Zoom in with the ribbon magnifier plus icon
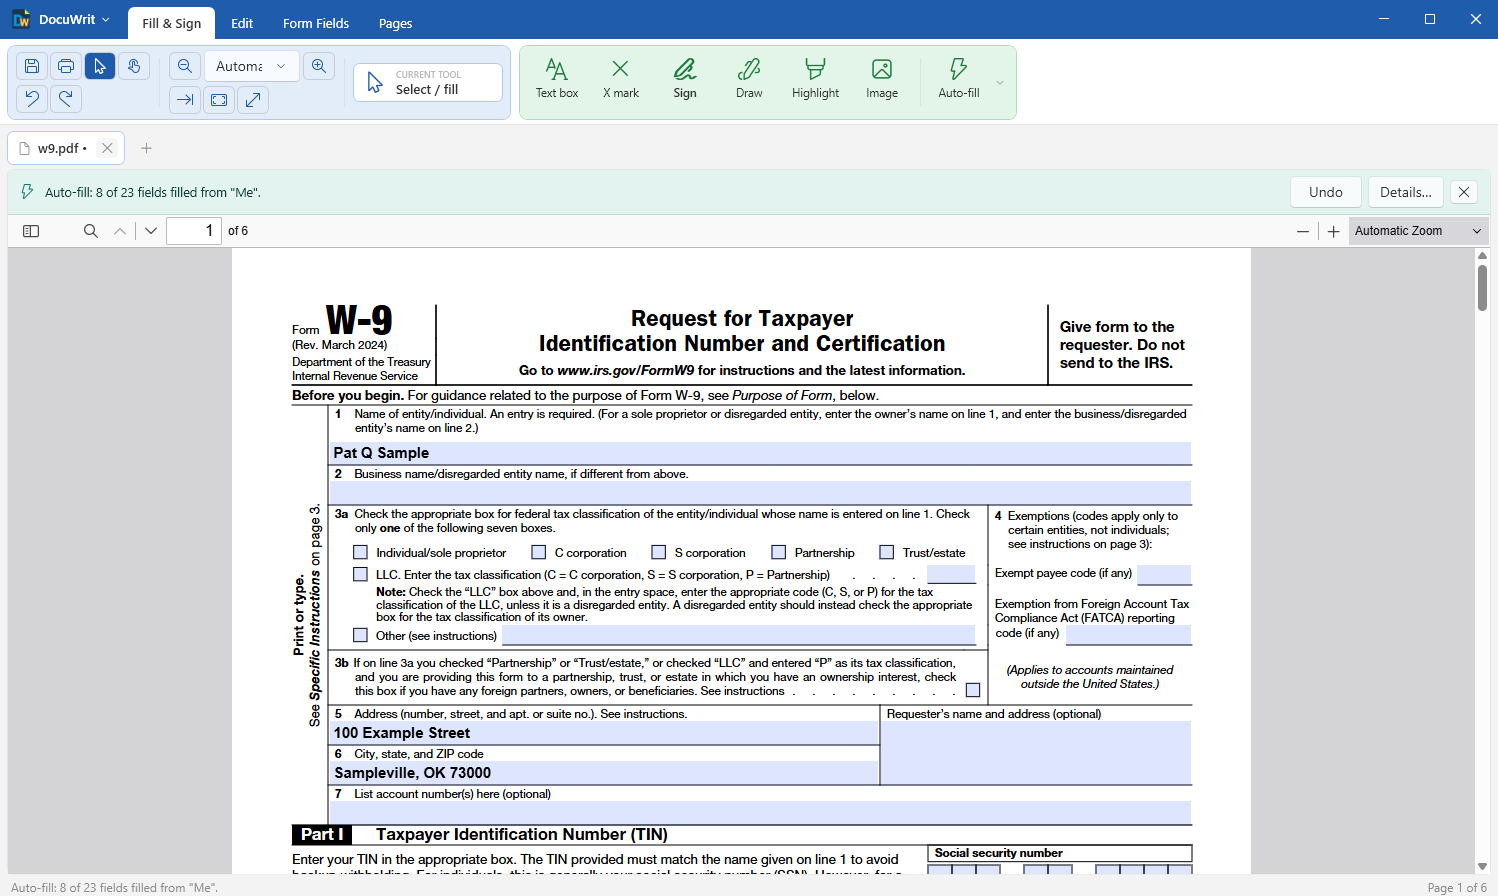The width and height of the screenshot is (1498, 896). (x=319, y=66)
